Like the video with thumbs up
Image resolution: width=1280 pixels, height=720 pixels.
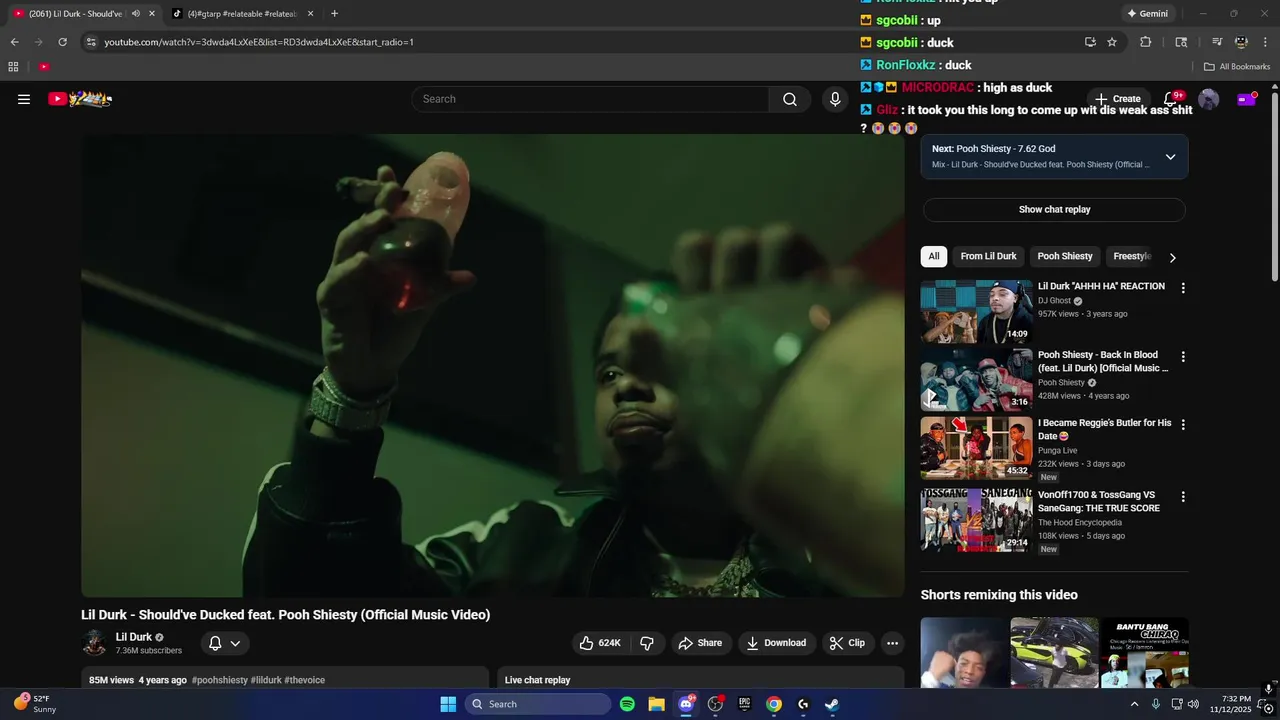[600, 643]
